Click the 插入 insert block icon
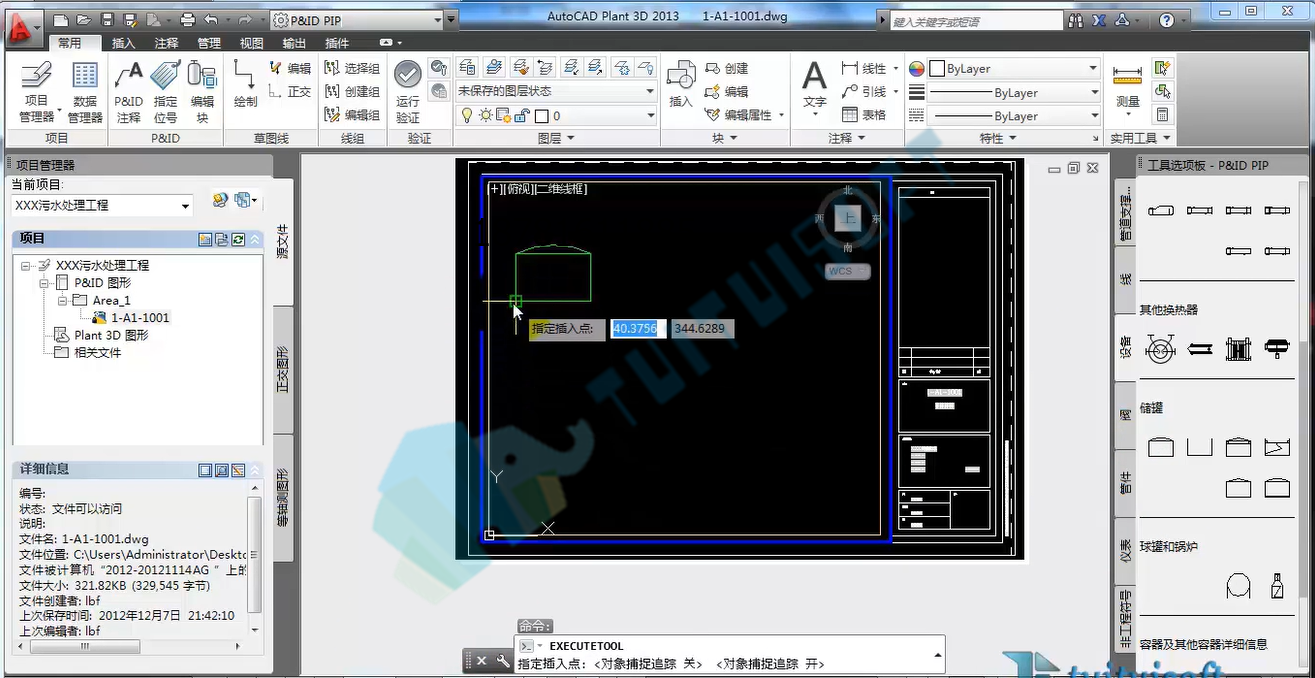Viewport: 1315px width, 678px height. [x=680, y=84]
